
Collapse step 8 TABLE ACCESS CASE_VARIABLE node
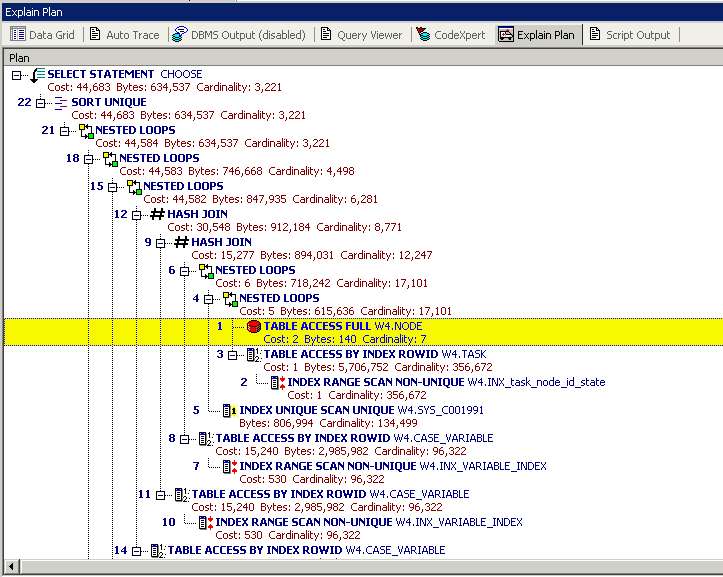tap(185, 438)
